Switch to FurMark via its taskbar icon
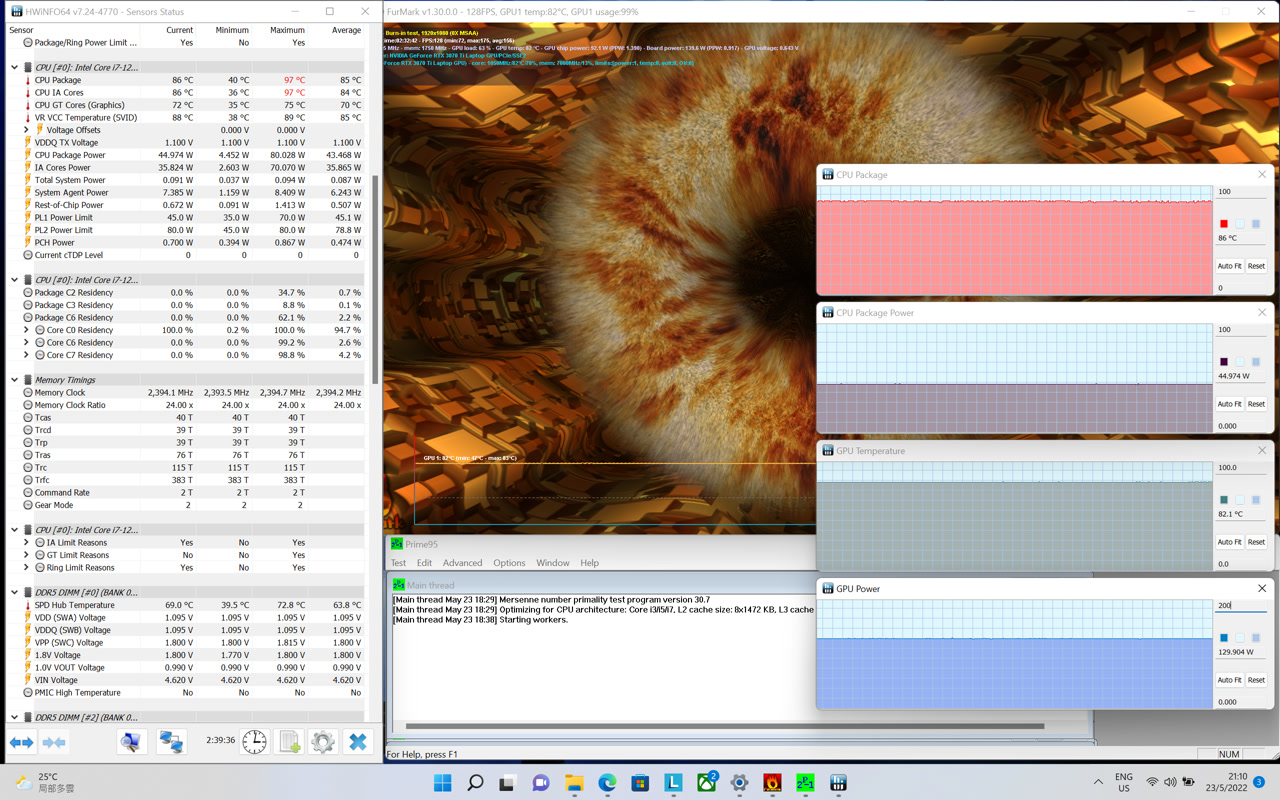This screenshot has height=800, width=1280. (x=772, y=783)
